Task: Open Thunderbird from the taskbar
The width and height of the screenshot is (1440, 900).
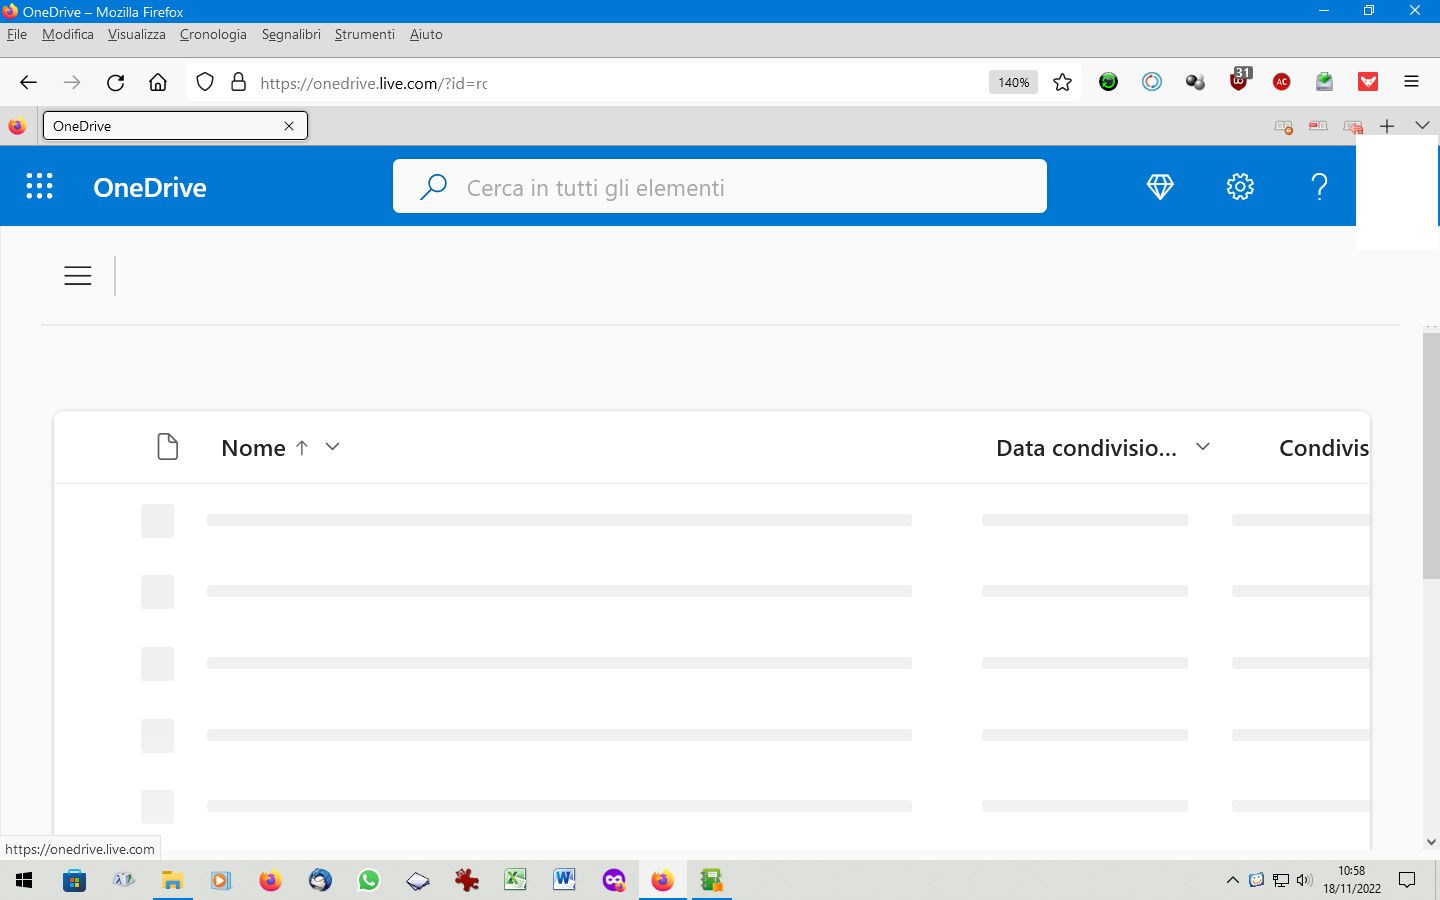Action: pos(320,880)
